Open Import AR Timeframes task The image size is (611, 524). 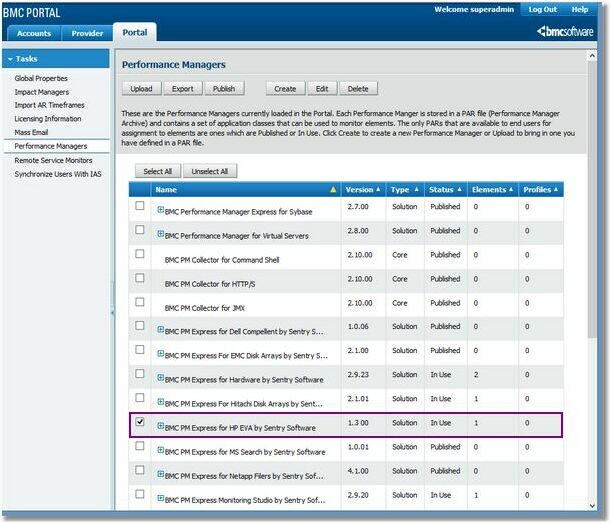(x=49, y=105)
